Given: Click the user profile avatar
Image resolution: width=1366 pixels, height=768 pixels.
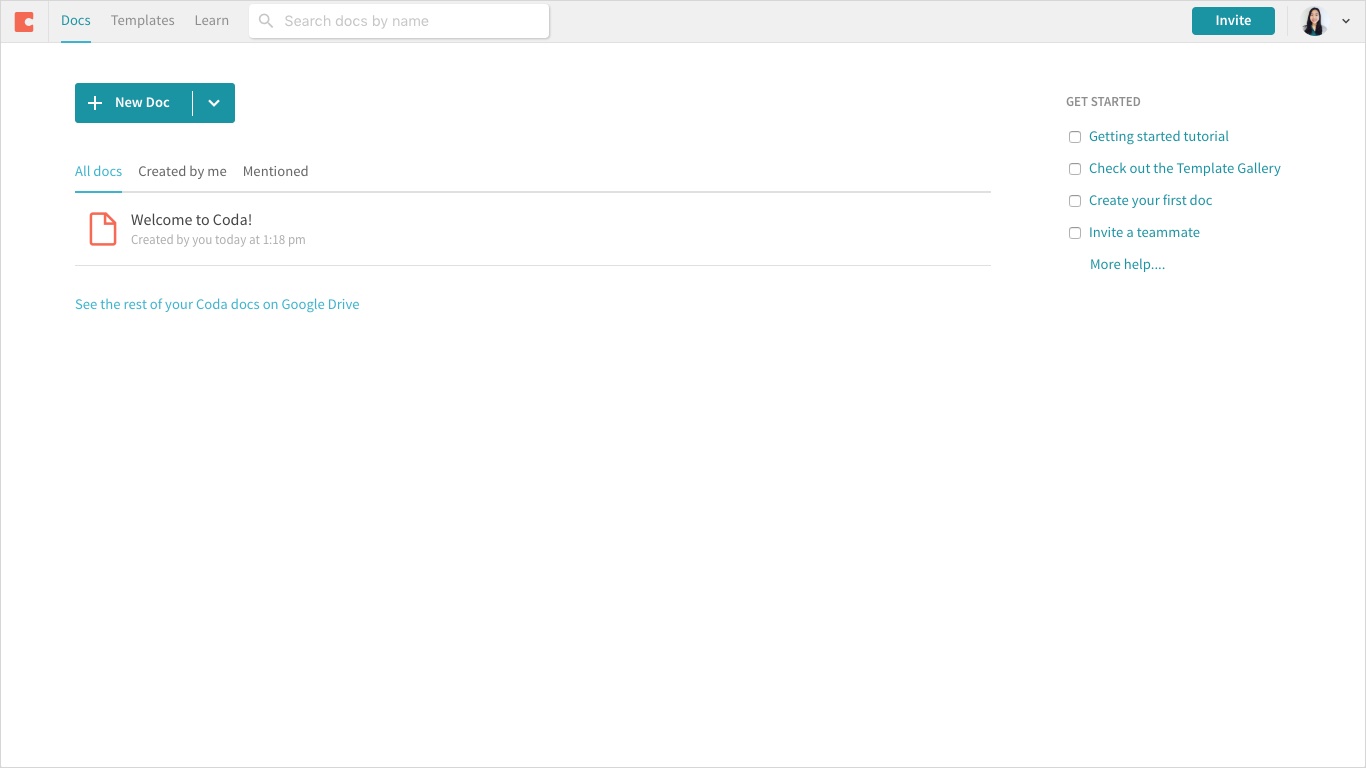Looking at the screenshot, I should [1314, 21].
